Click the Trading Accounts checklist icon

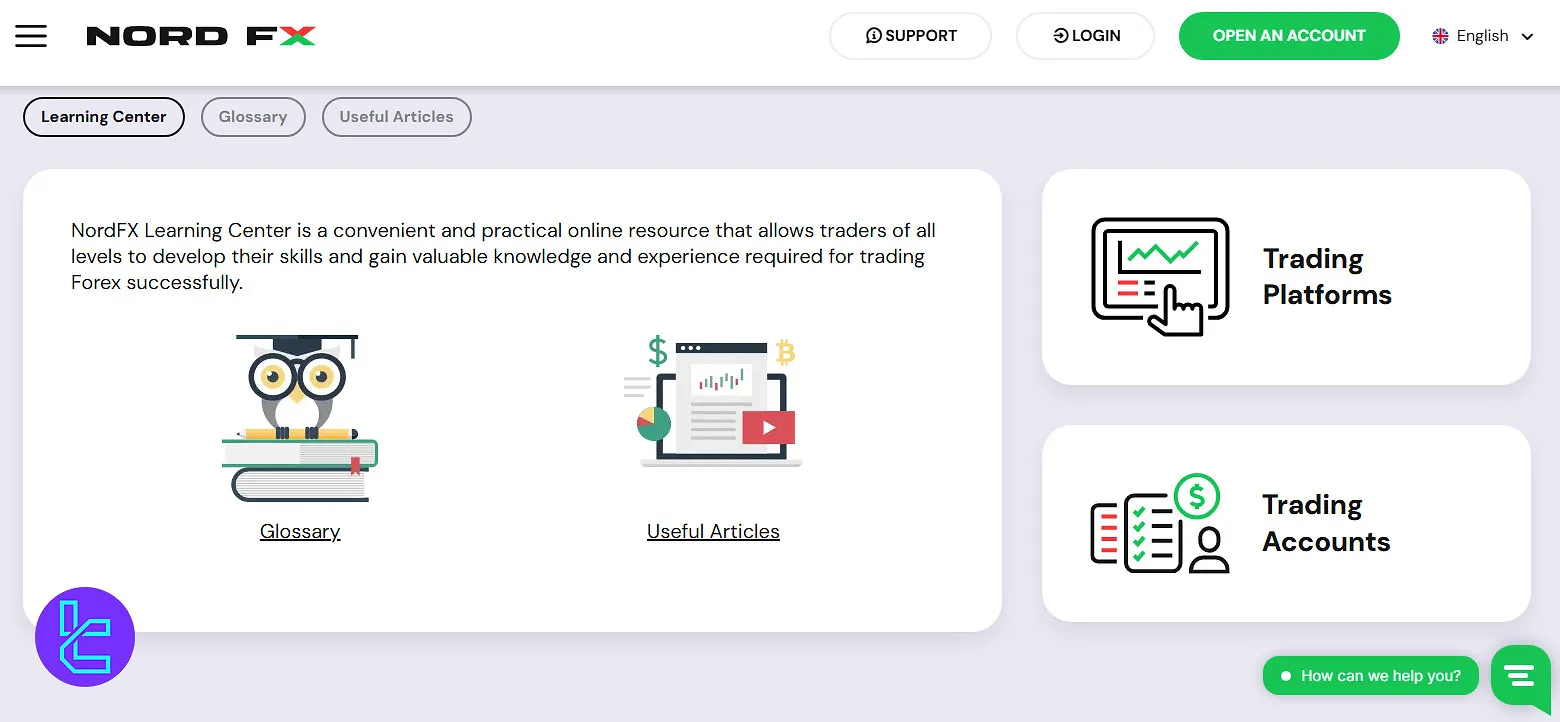(1160, 524)
